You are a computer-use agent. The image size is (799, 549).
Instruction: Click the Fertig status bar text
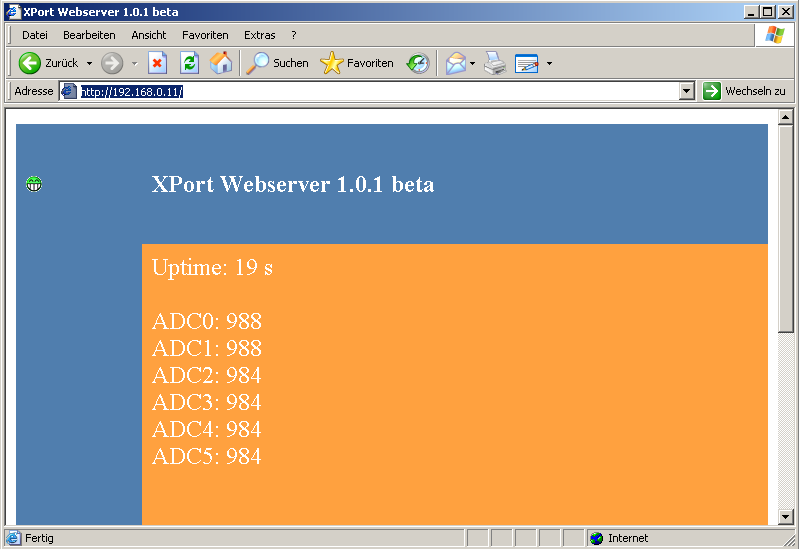39,538
